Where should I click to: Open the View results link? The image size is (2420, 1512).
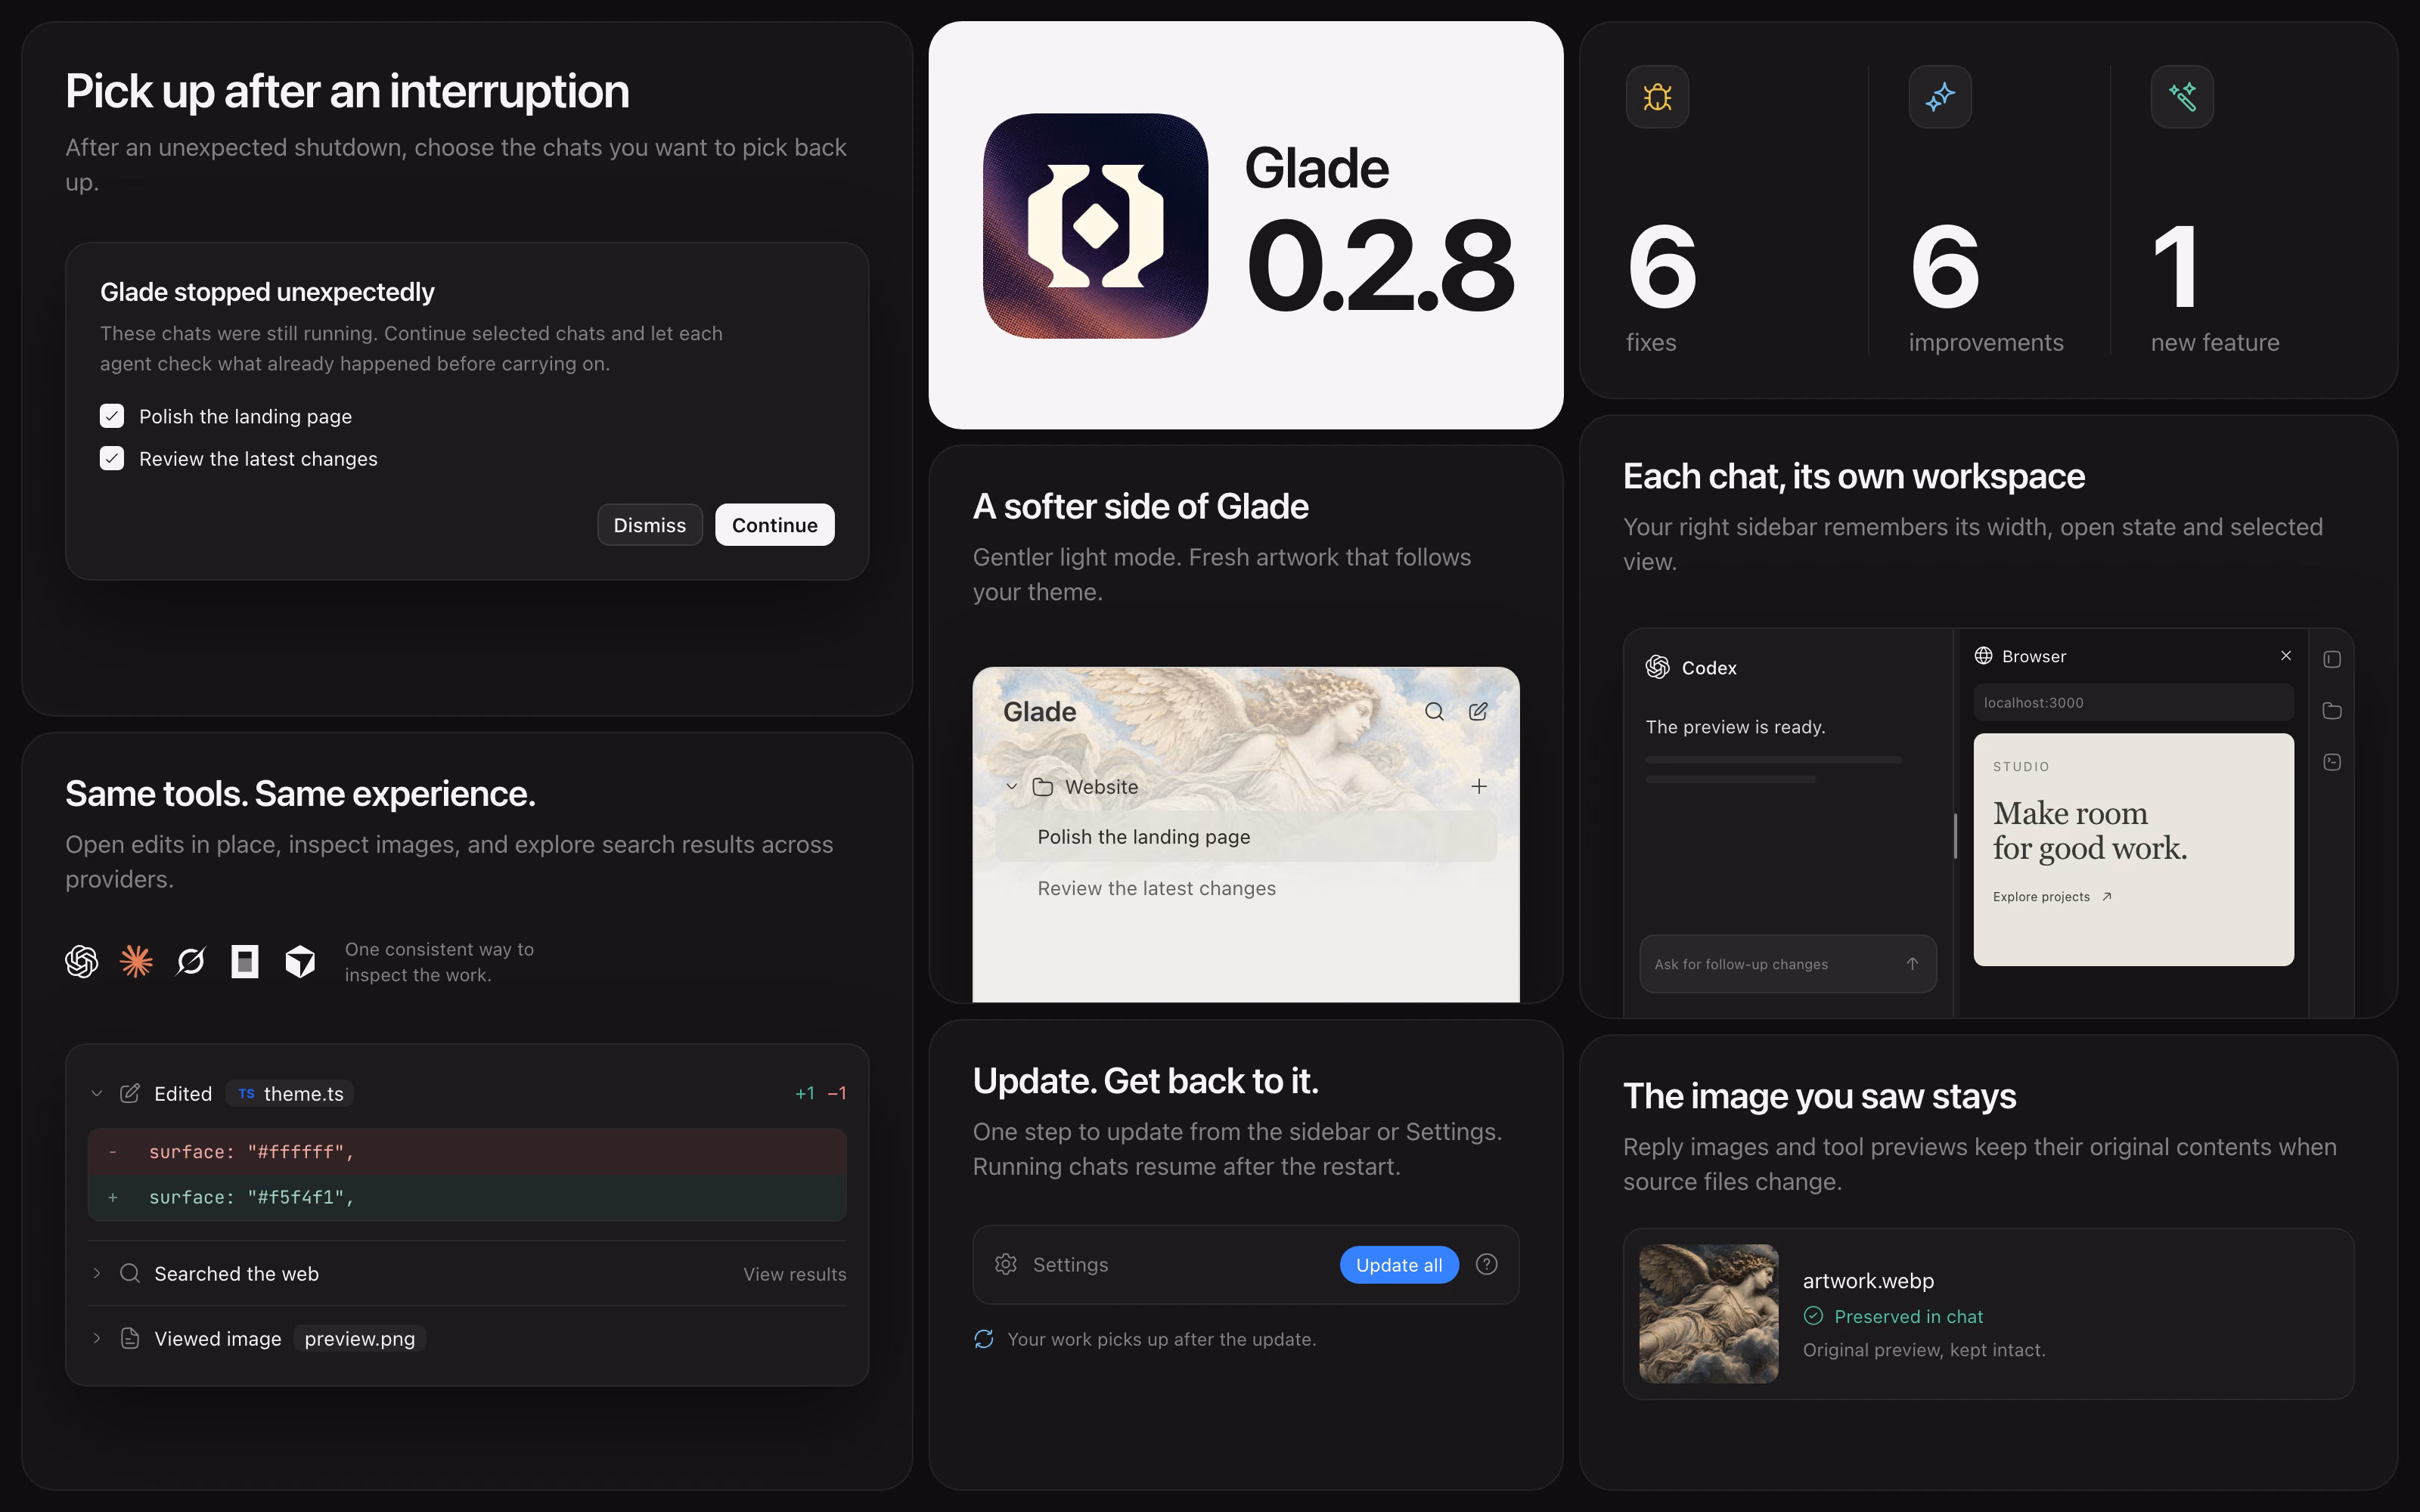[x=794, y=1274]
